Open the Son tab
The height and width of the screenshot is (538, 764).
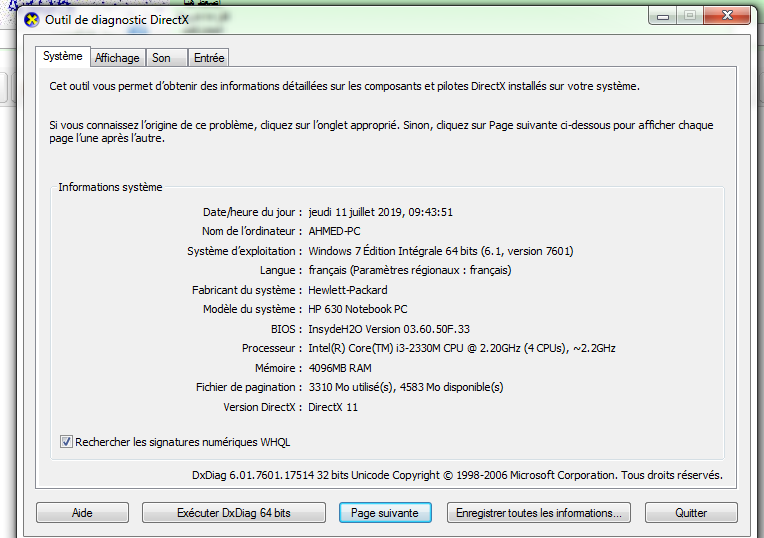pyautogui.click(x=161, y=58)
